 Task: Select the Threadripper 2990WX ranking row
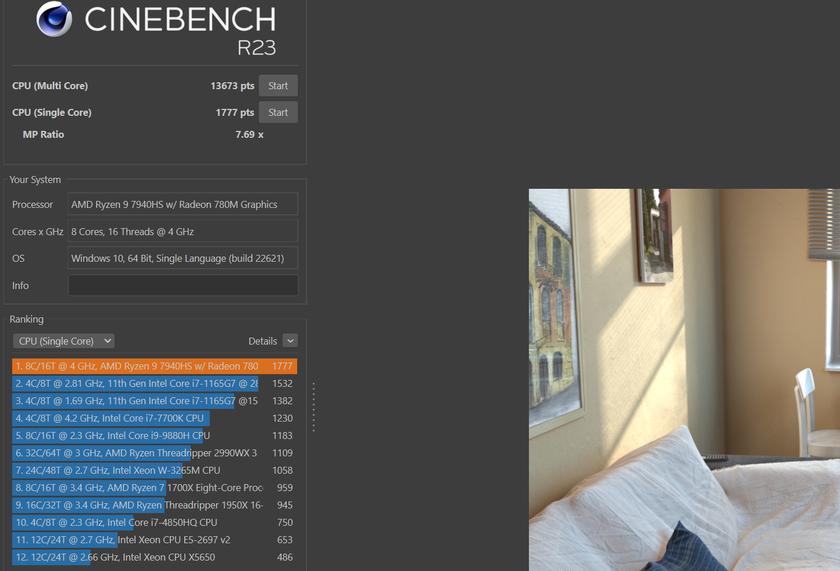(154, 453)
